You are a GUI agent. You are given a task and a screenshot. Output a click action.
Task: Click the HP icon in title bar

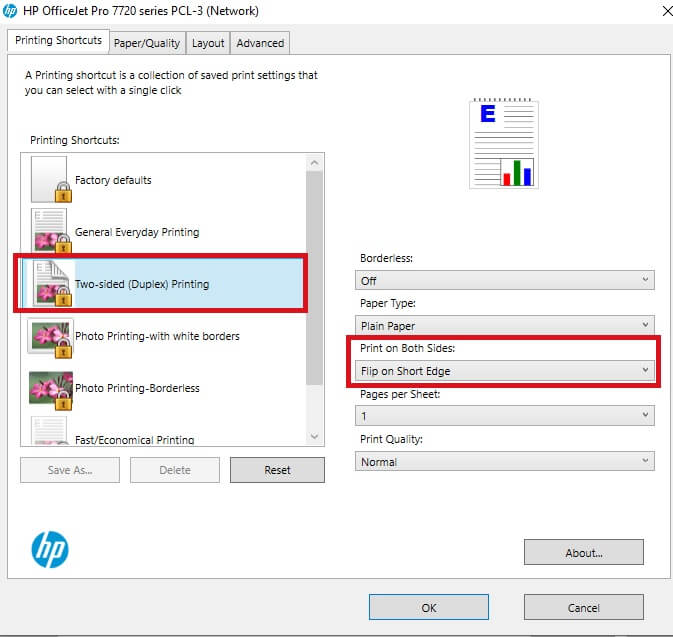(9, 11)
